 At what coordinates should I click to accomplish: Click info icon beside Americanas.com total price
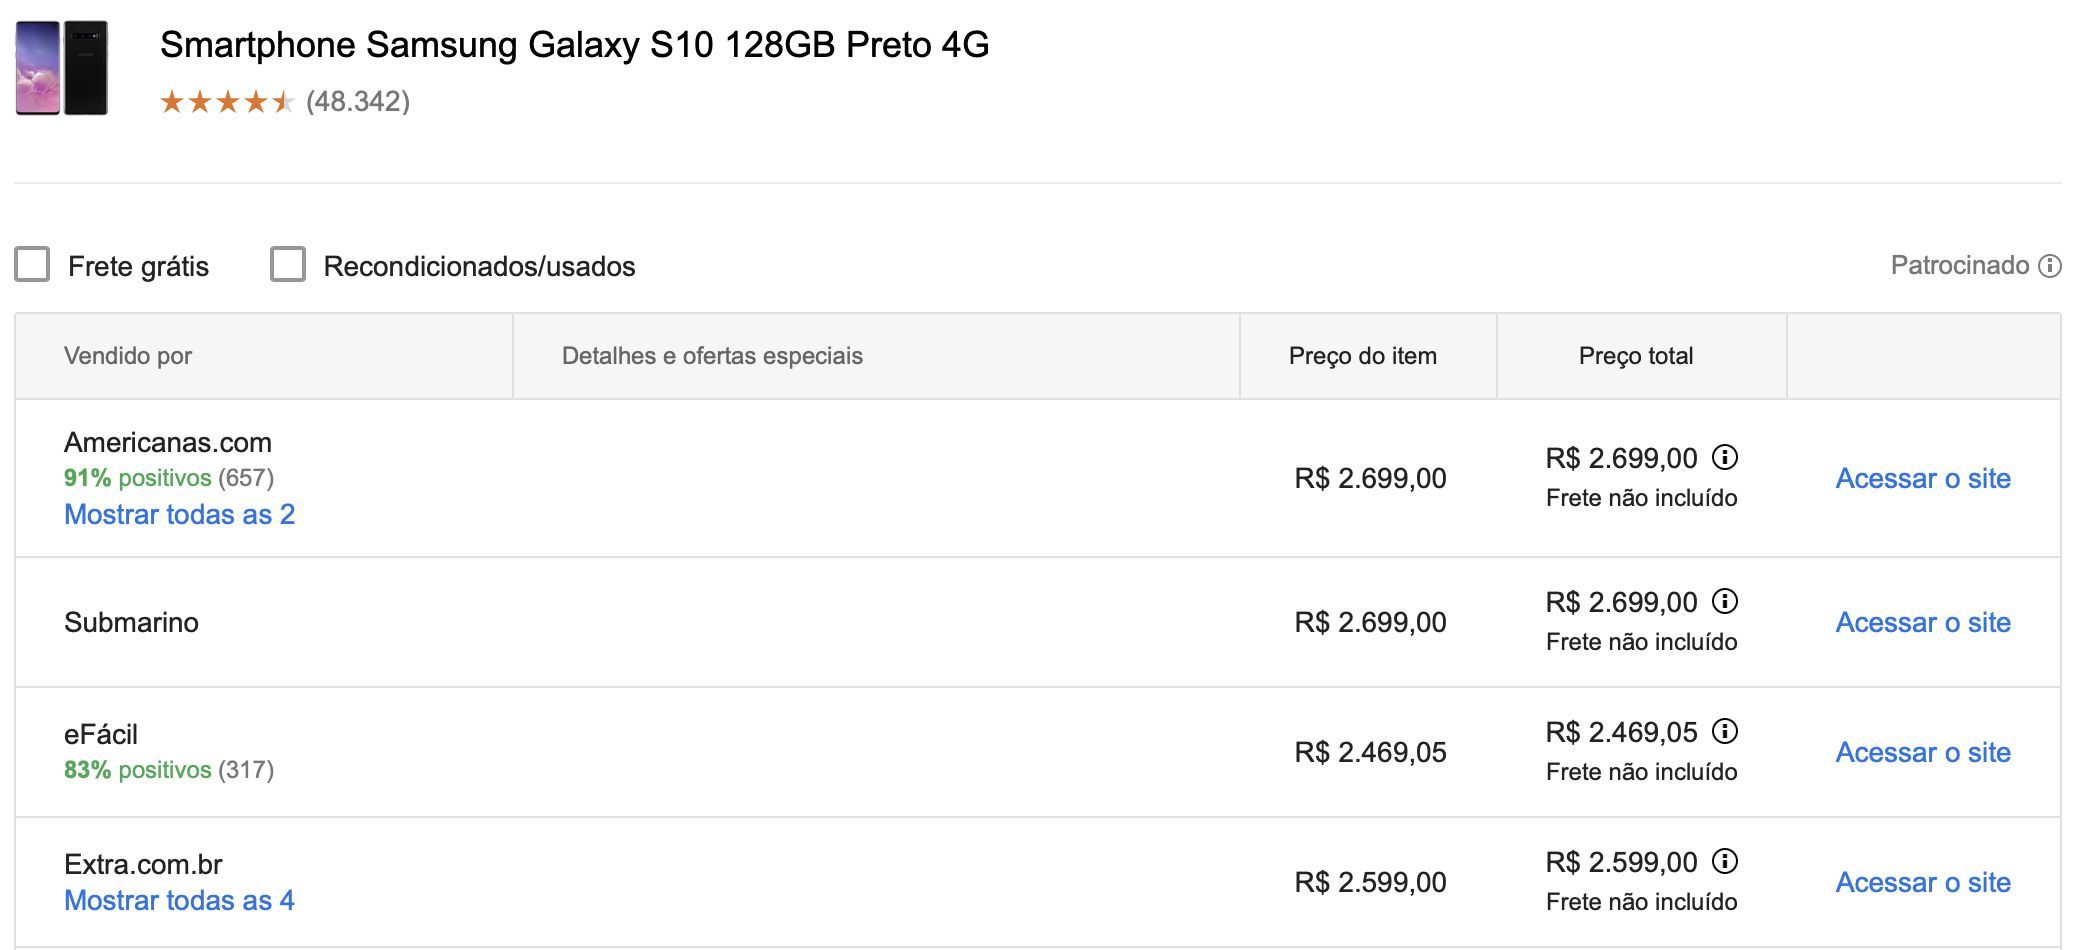1725,457
